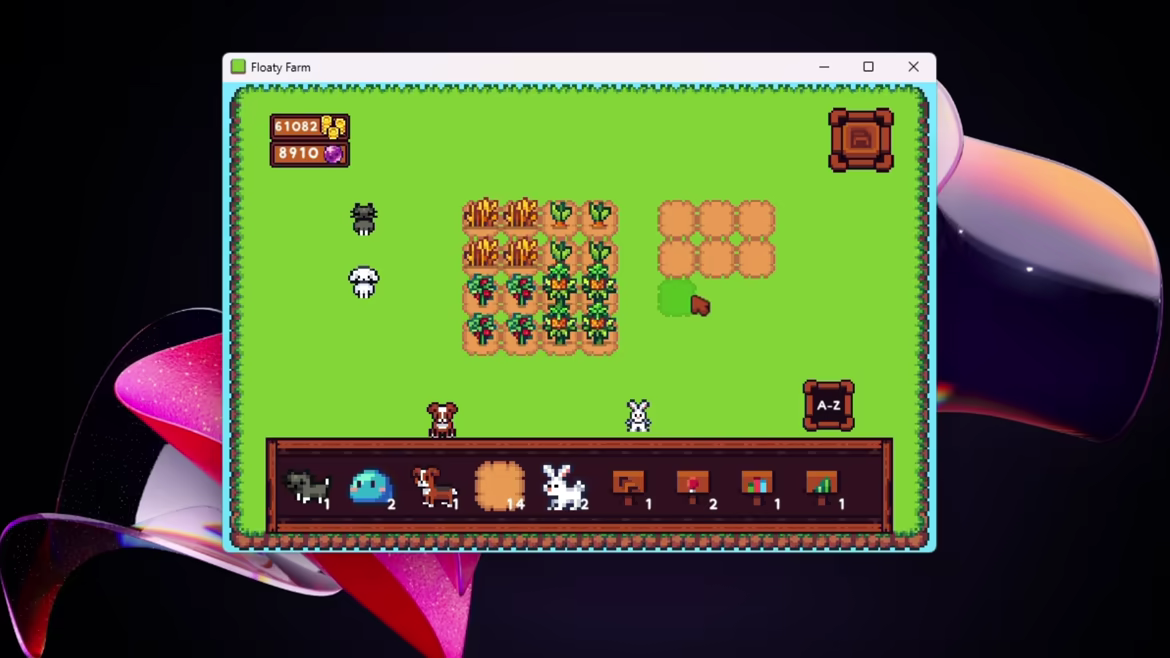Click the white rabbit standing on the grass
The height and width of the screenshot is (658, 1170).
(x=638, y=416)
